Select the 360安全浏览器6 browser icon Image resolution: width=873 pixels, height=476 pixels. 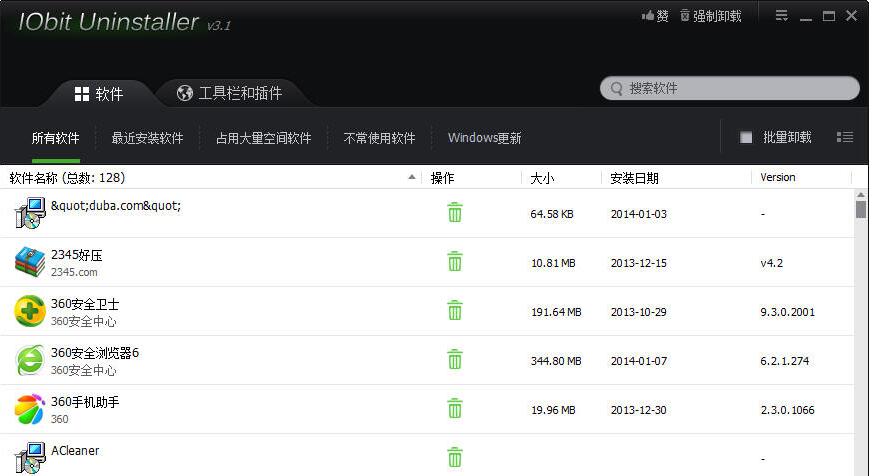30,360
